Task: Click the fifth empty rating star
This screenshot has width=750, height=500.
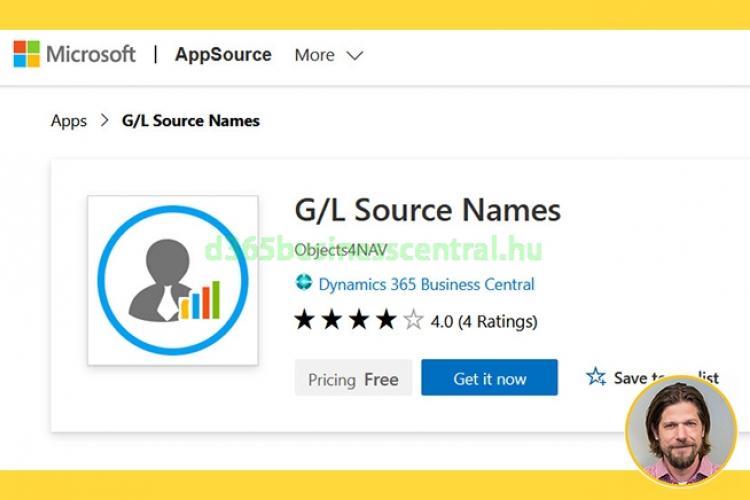Action: tap(413, 321)
